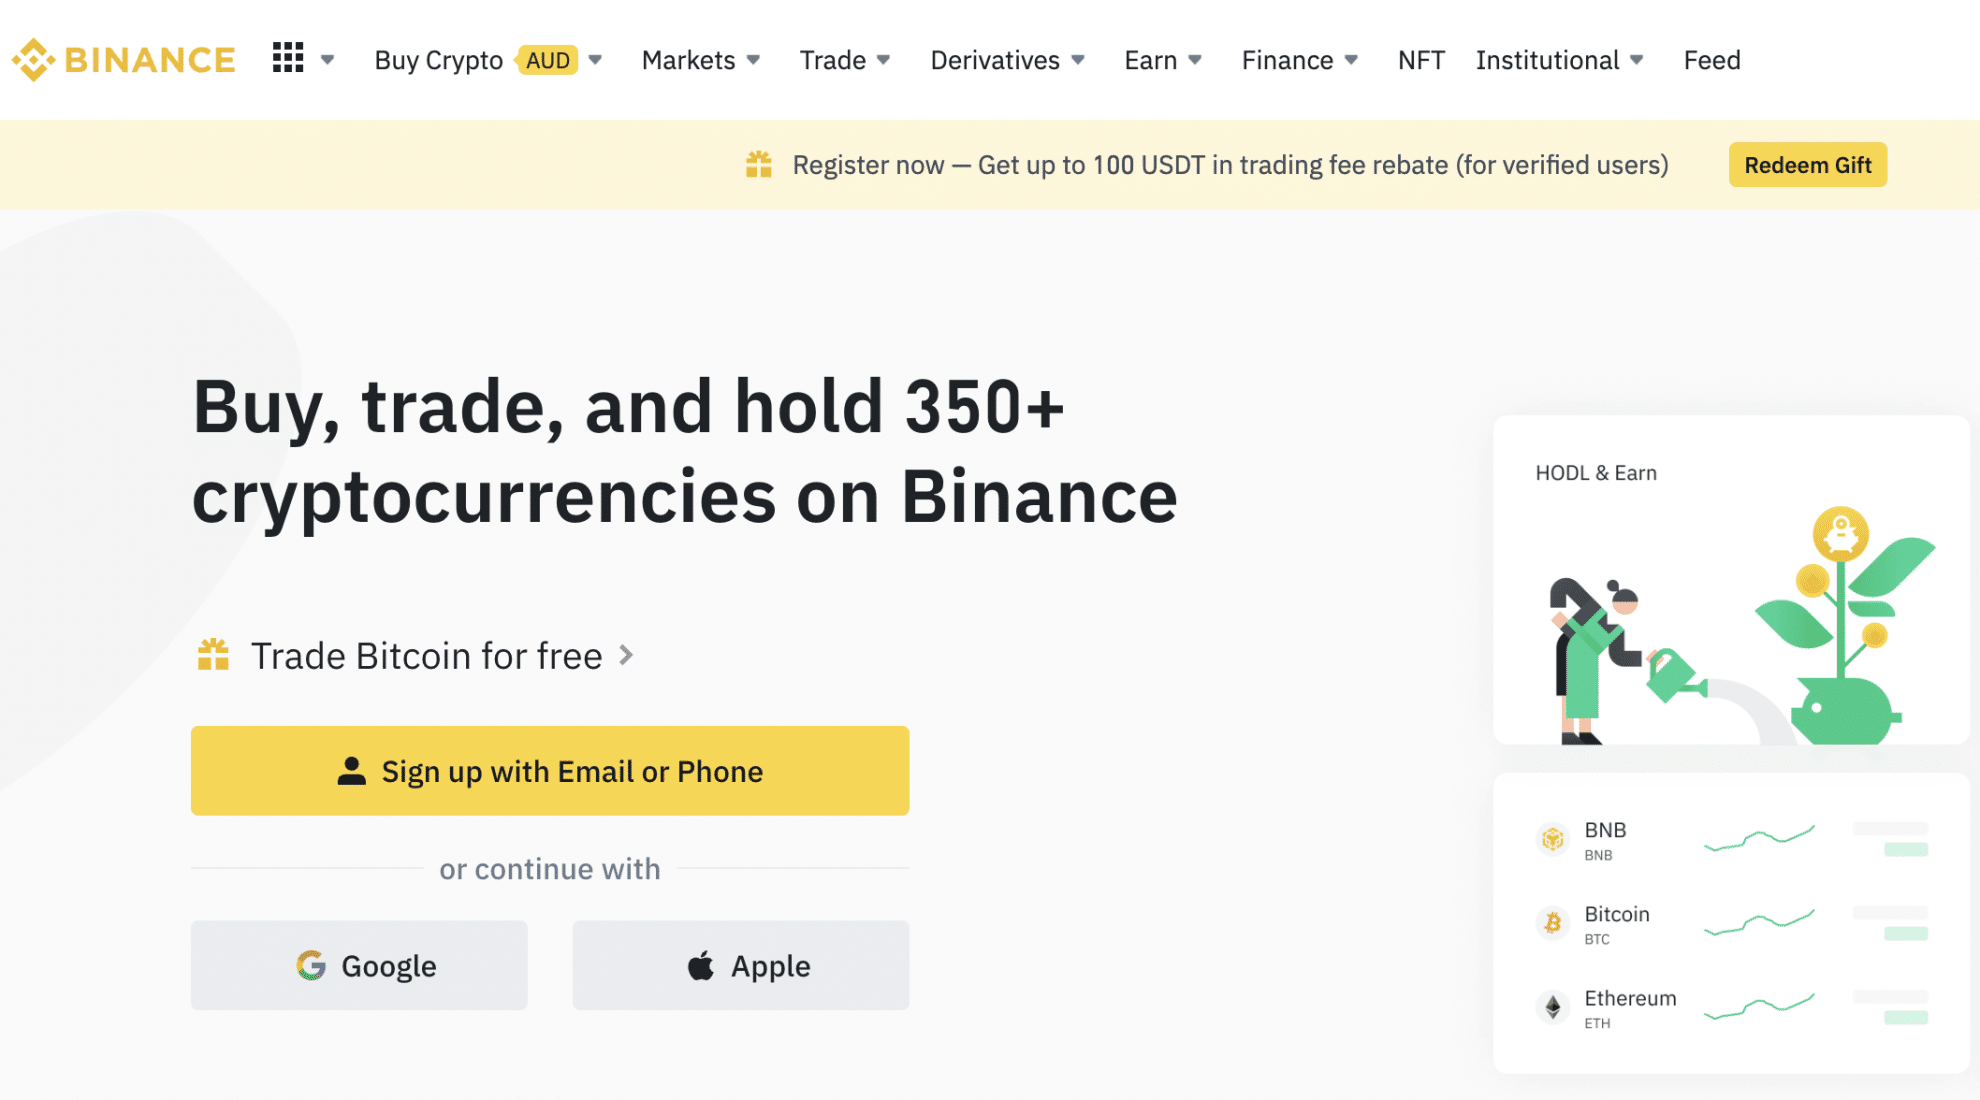Screen dimensions: 1980x1100
Task: Click the AUD currency badge
Action: point(547,60)
